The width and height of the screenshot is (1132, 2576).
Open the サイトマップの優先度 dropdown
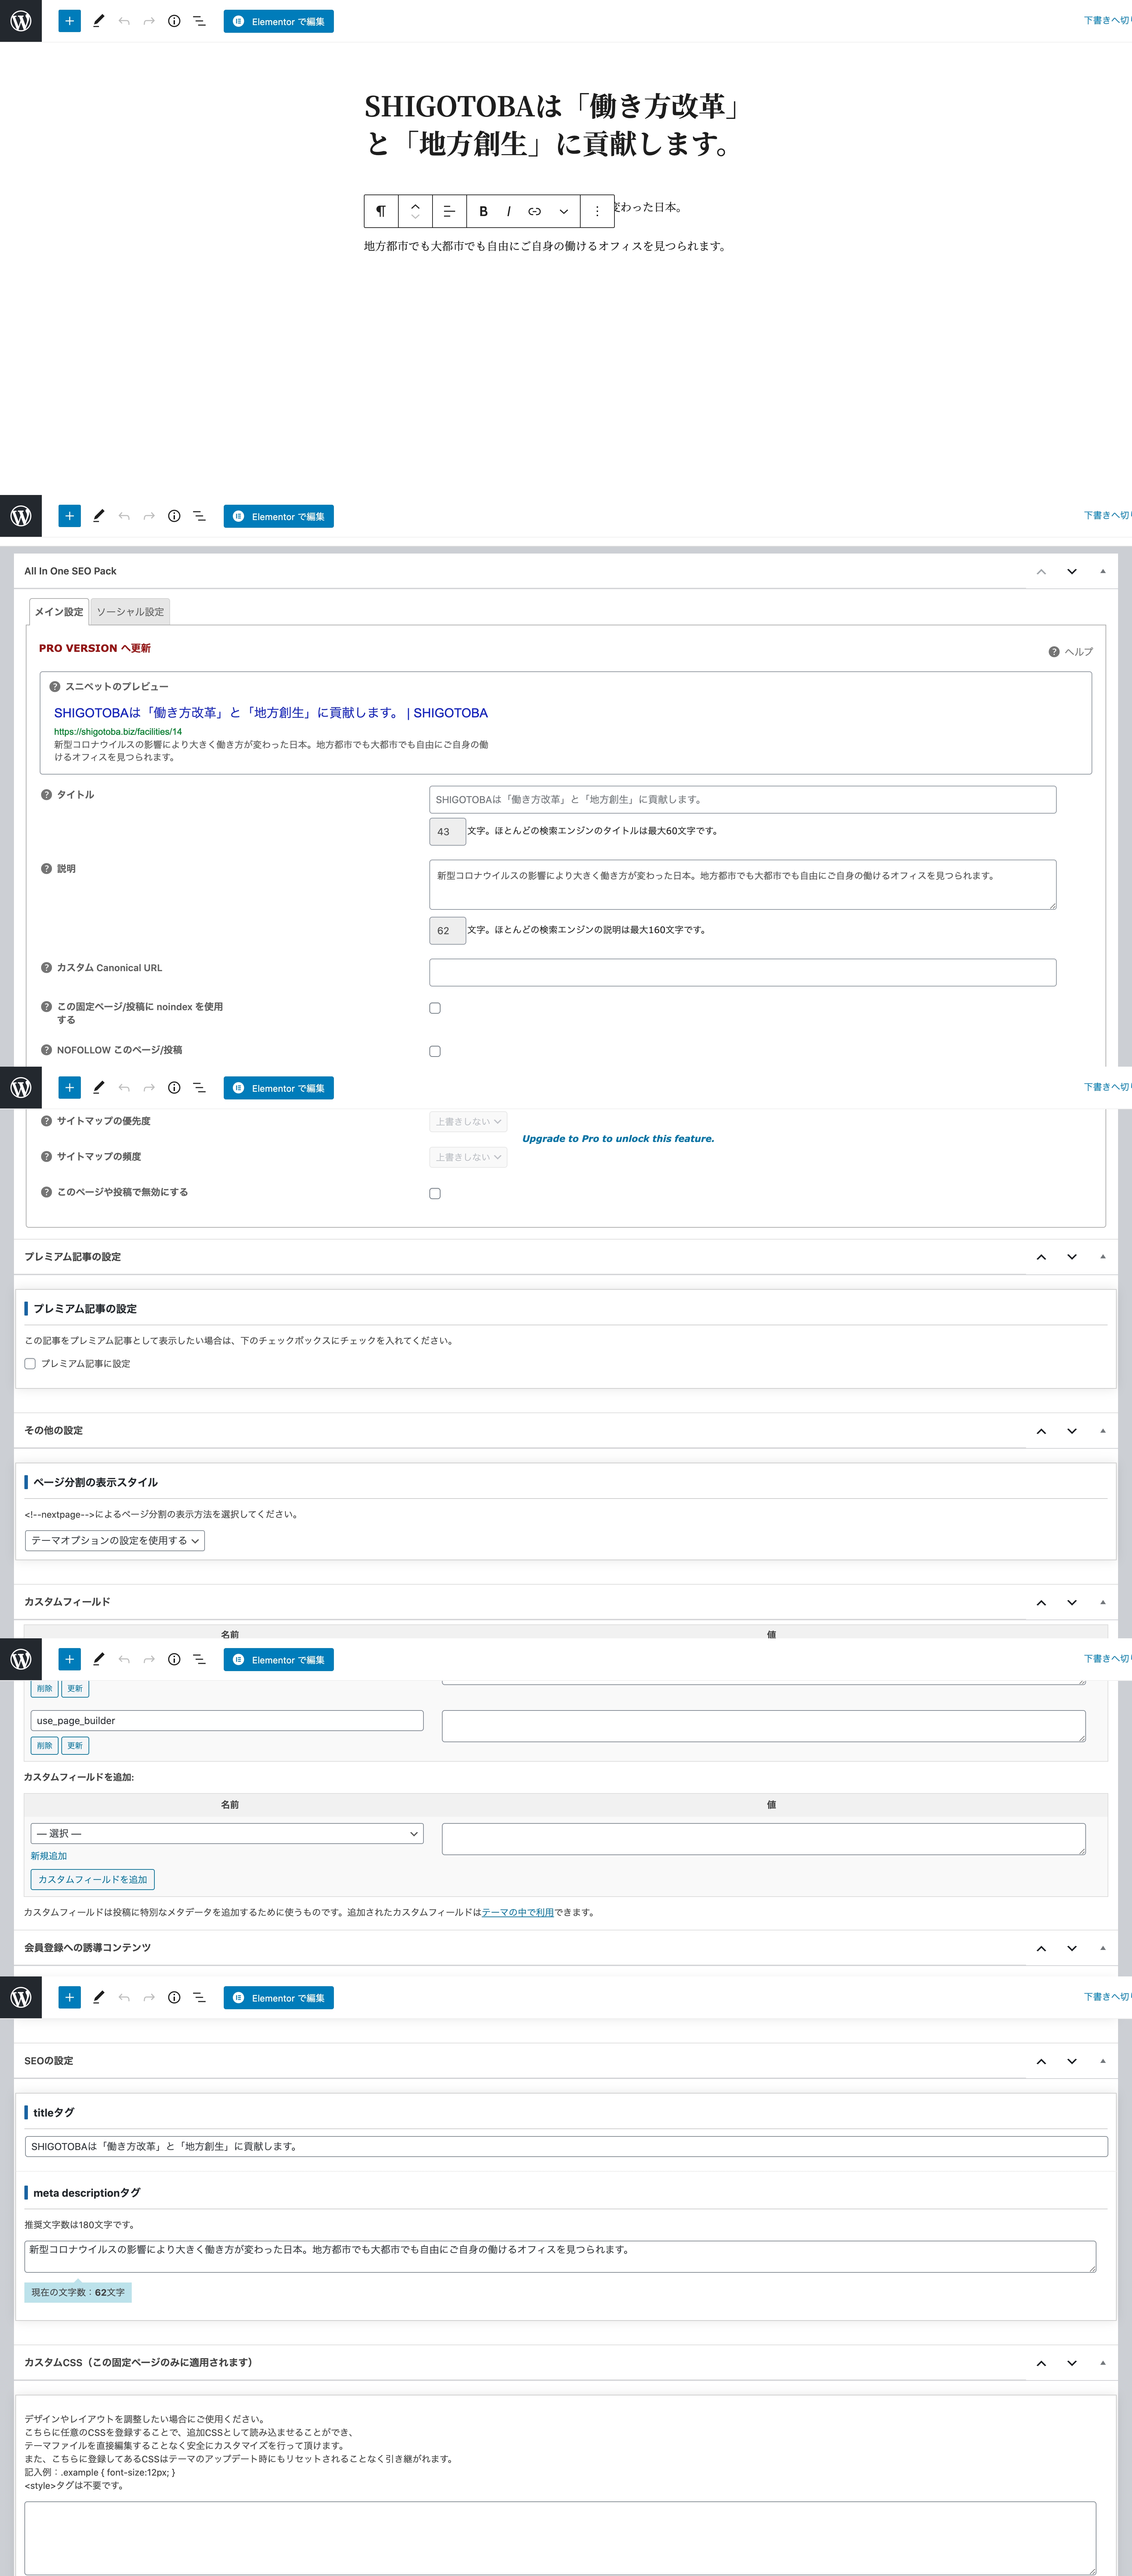tap(468, 1122)
